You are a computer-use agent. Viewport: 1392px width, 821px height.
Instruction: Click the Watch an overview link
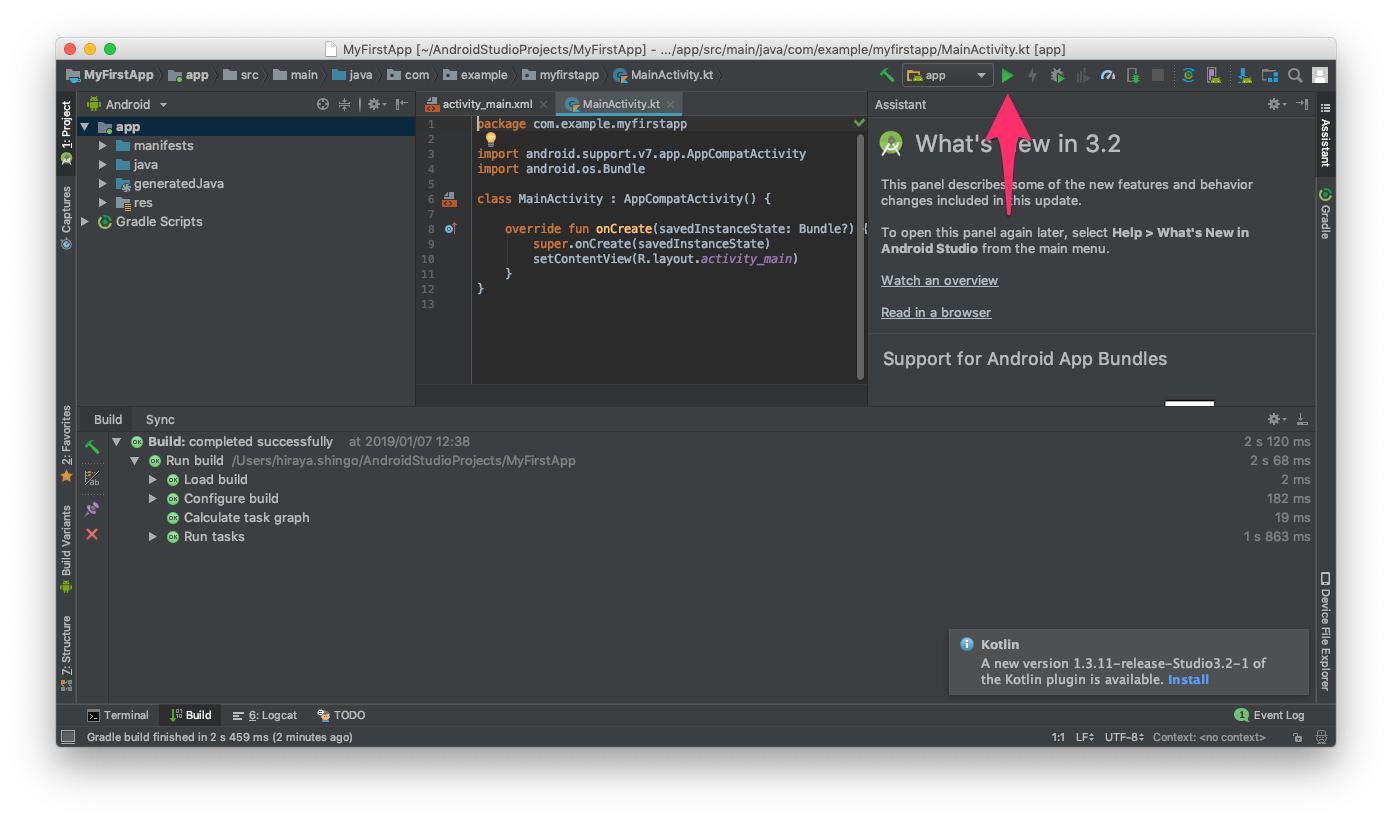[x=939, y=281]
